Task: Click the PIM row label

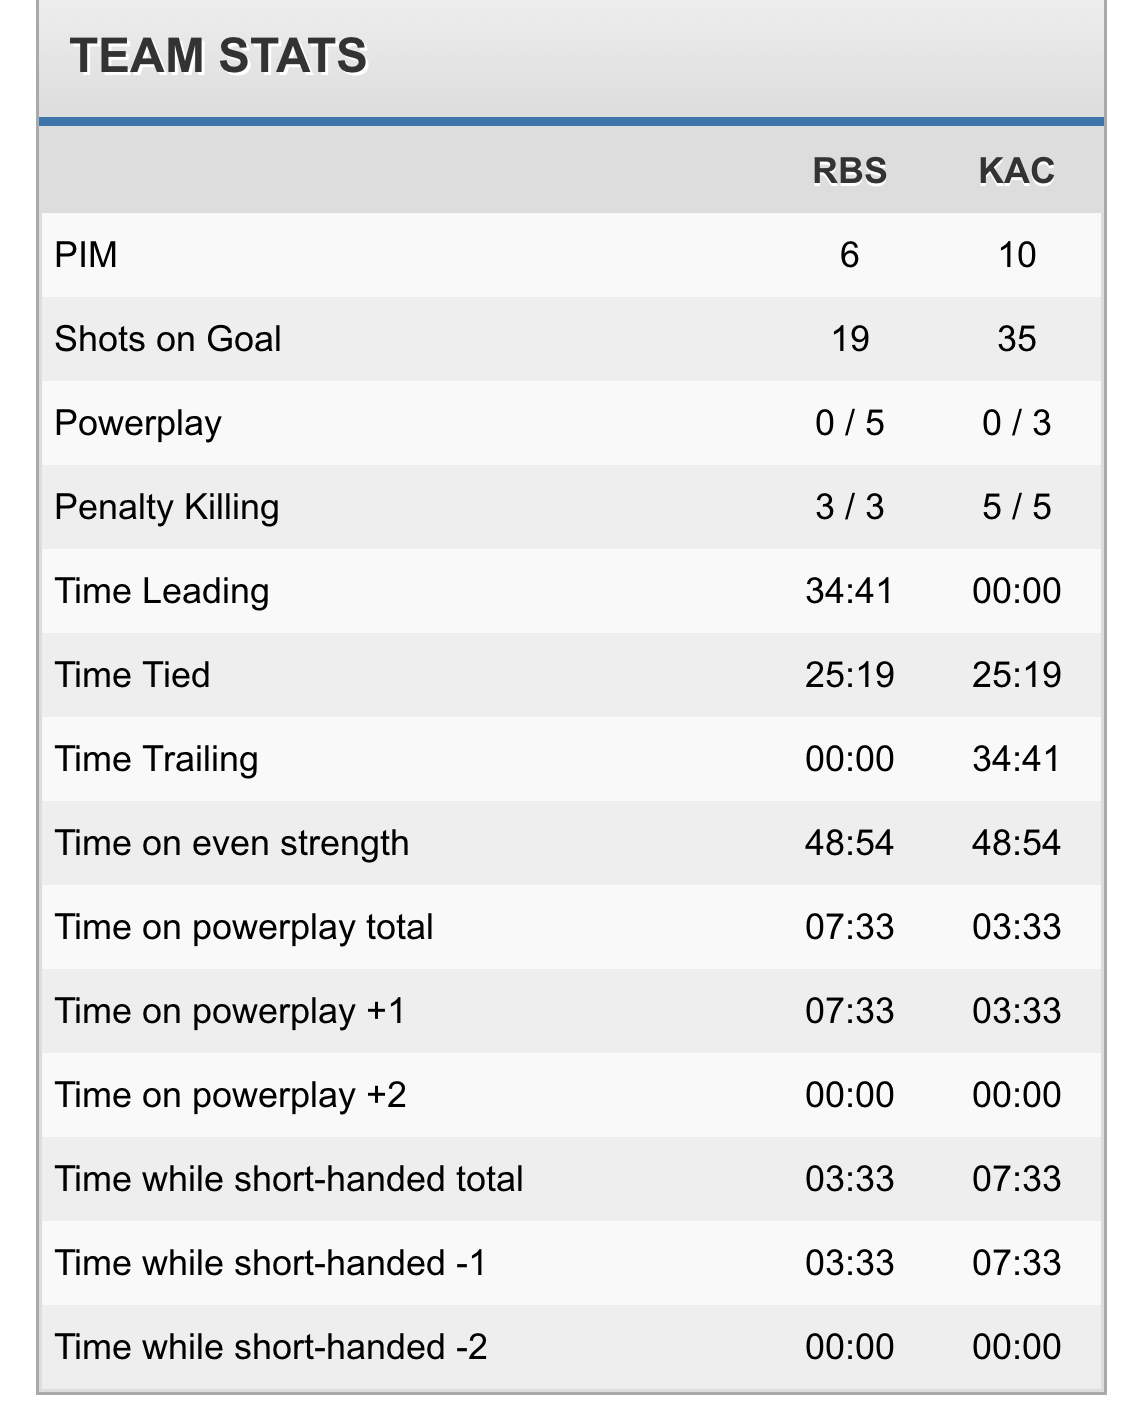Action: 86,255
